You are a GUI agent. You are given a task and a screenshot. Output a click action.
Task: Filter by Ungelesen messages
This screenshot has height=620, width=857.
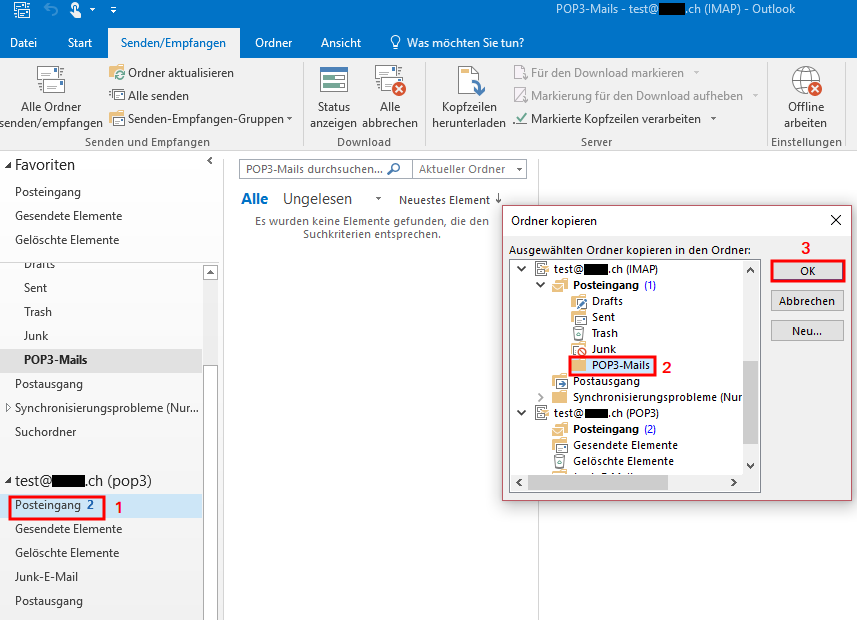[318, 199]
